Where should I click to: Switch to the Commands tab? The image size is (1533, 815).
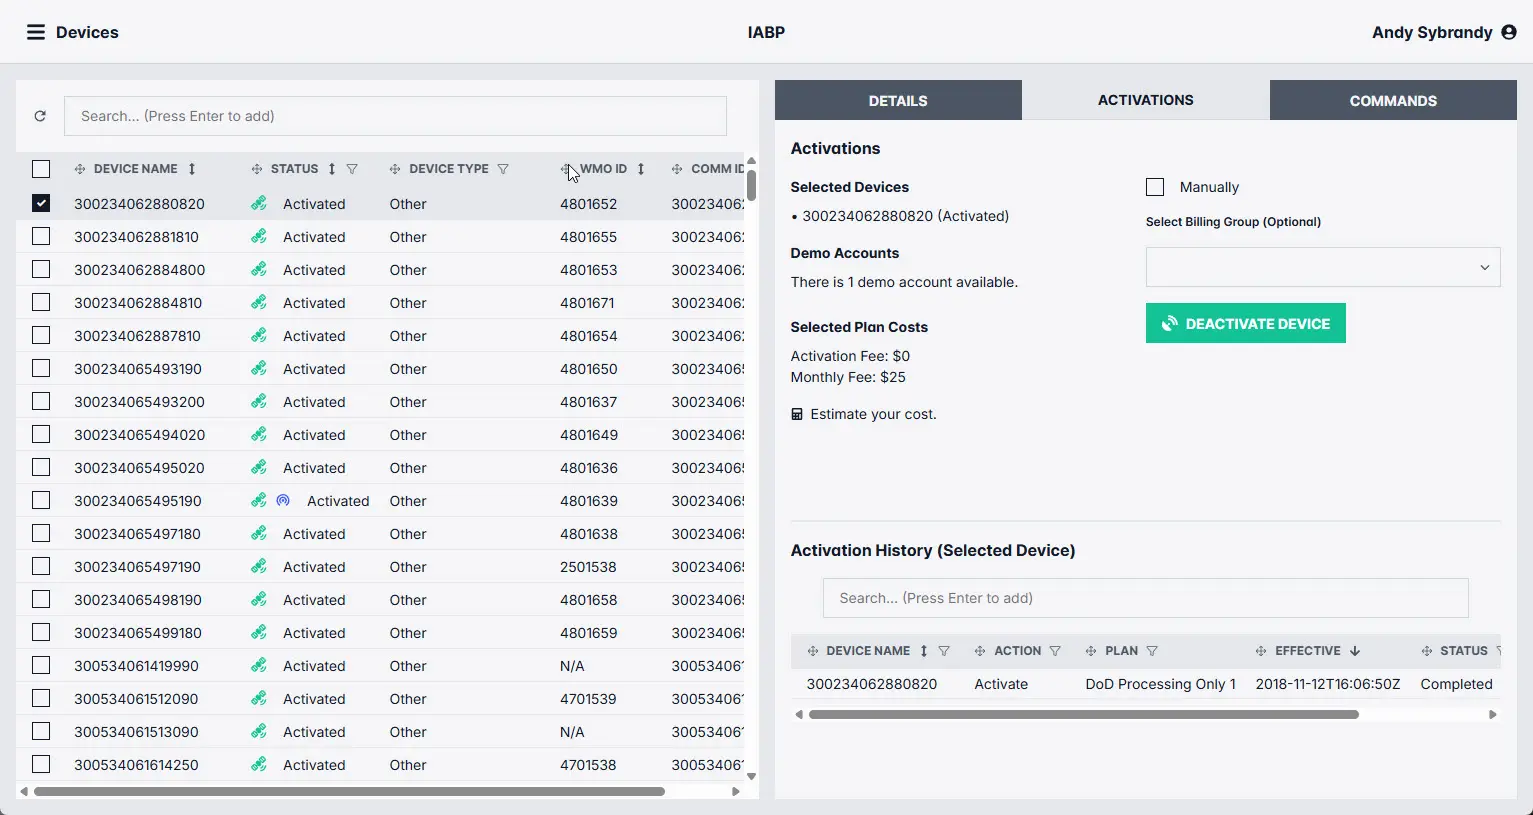point(1392,101)
